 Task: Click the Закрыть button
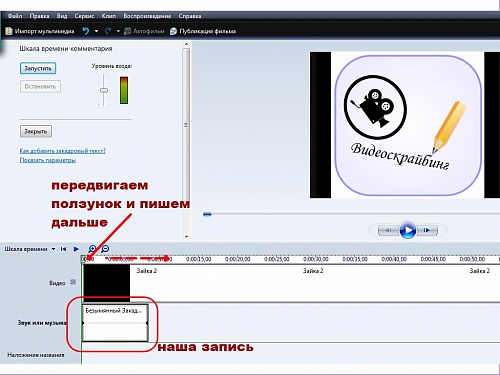(36, 131)
